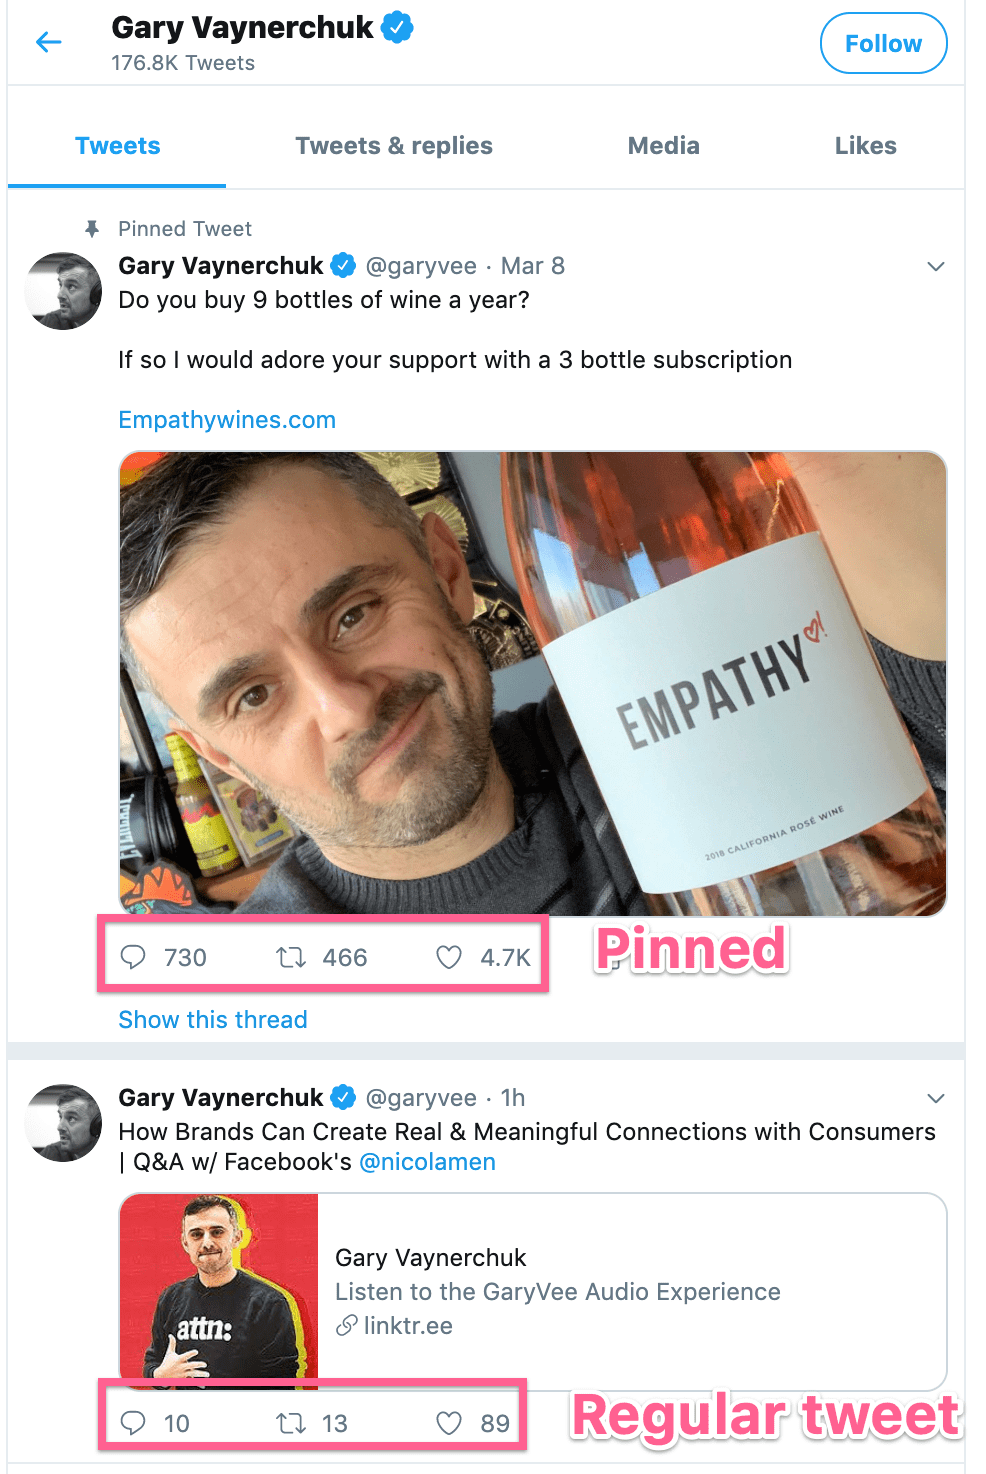Click the verified badge beside header name
Viewport: 986px width, 1474px height.
pos(398,28)
